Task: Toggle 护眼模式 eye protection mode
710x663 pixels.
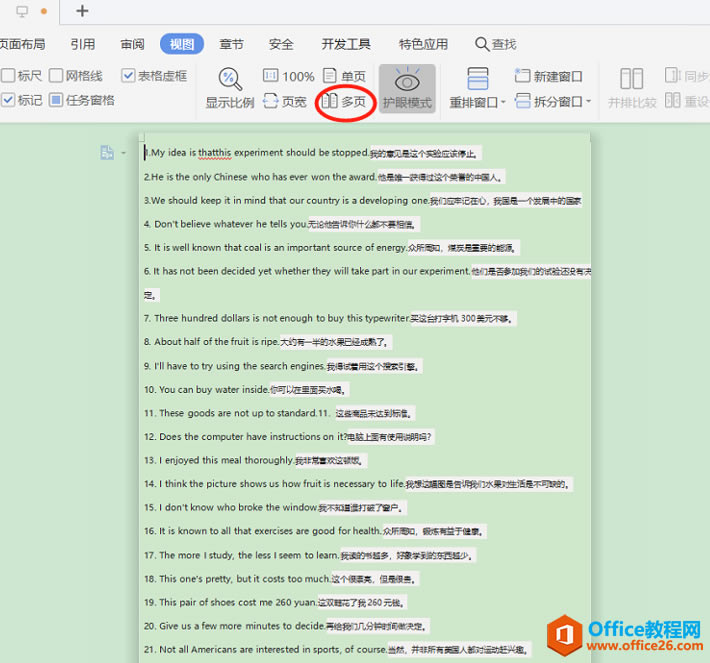Action: point(407,88)
